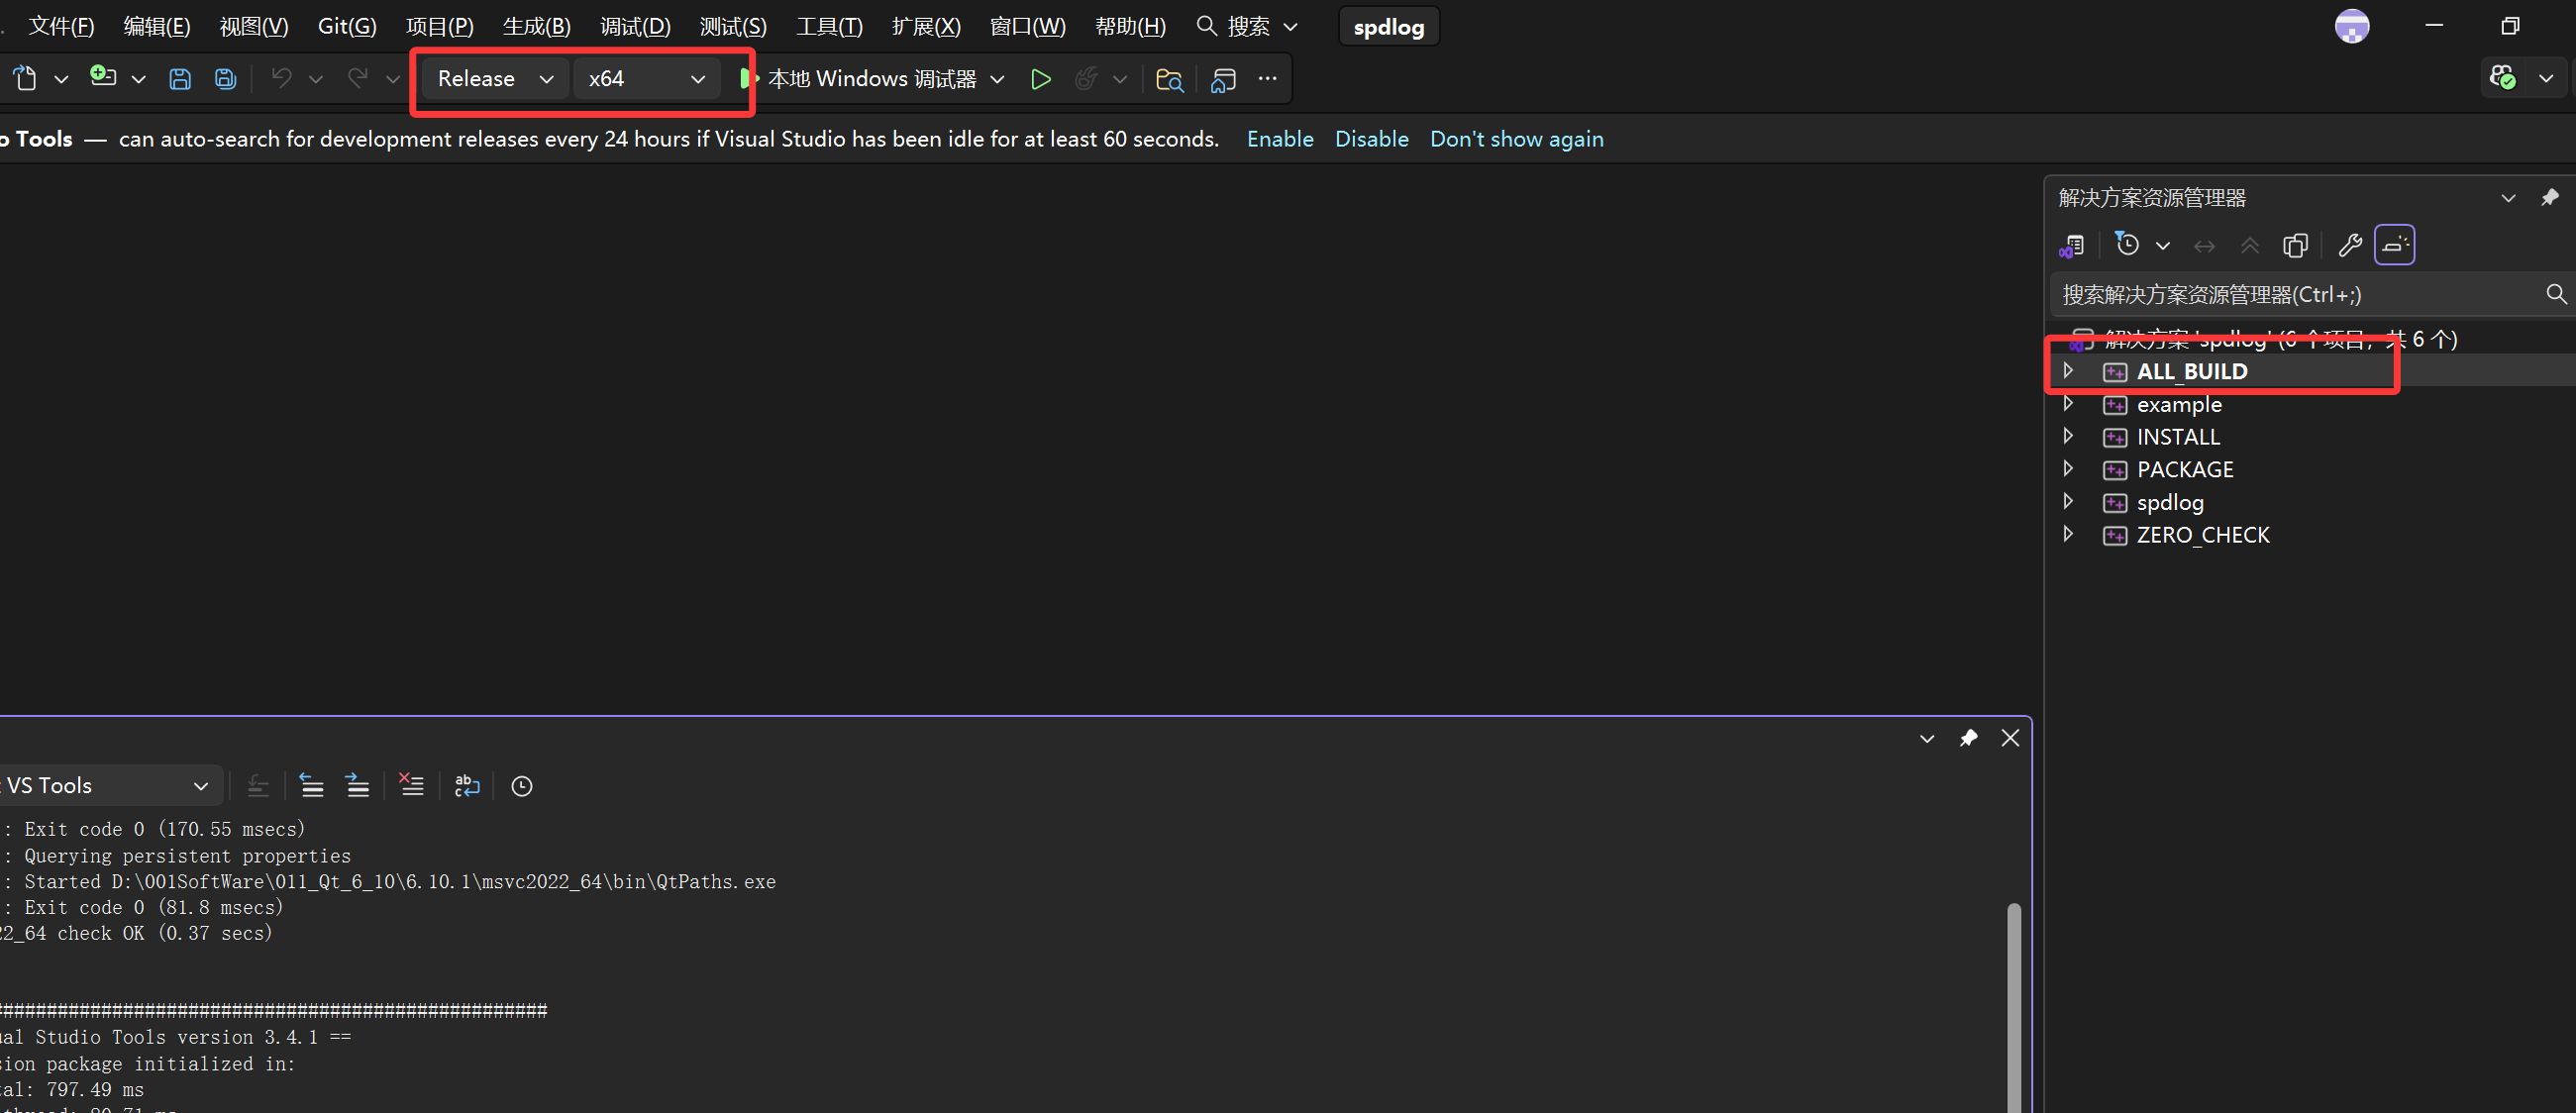Click the toolbar icon left of the three dots
The width and height of the screenshot is (2576, 1113).
point(1223,79)
